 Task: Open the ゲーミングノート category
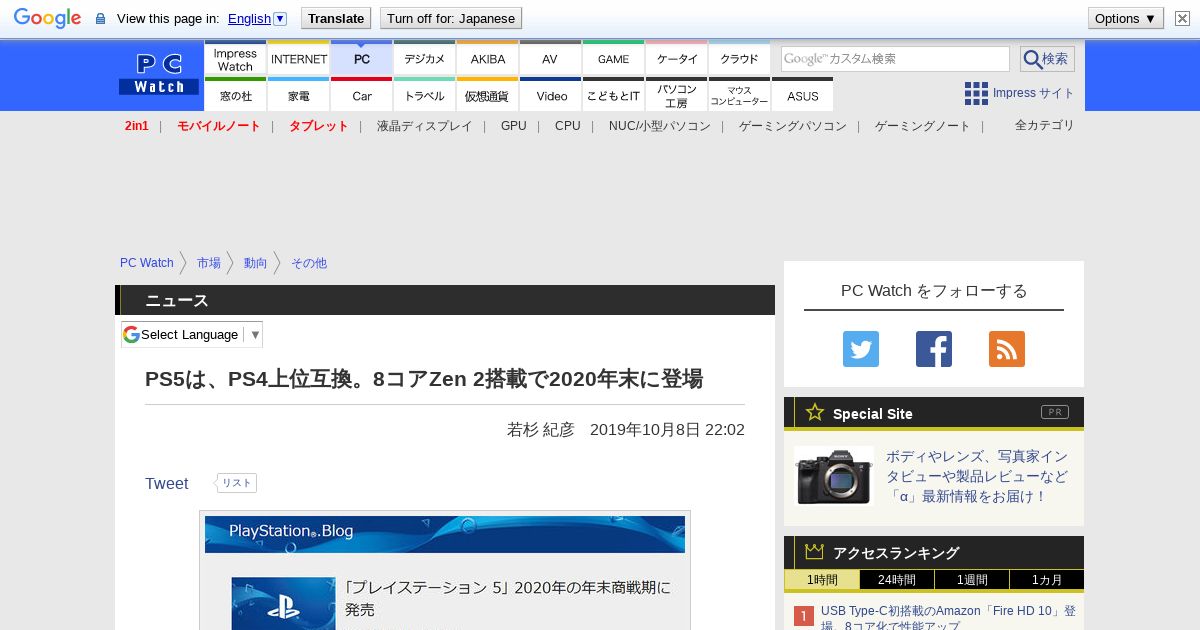[x=922, y=126]
